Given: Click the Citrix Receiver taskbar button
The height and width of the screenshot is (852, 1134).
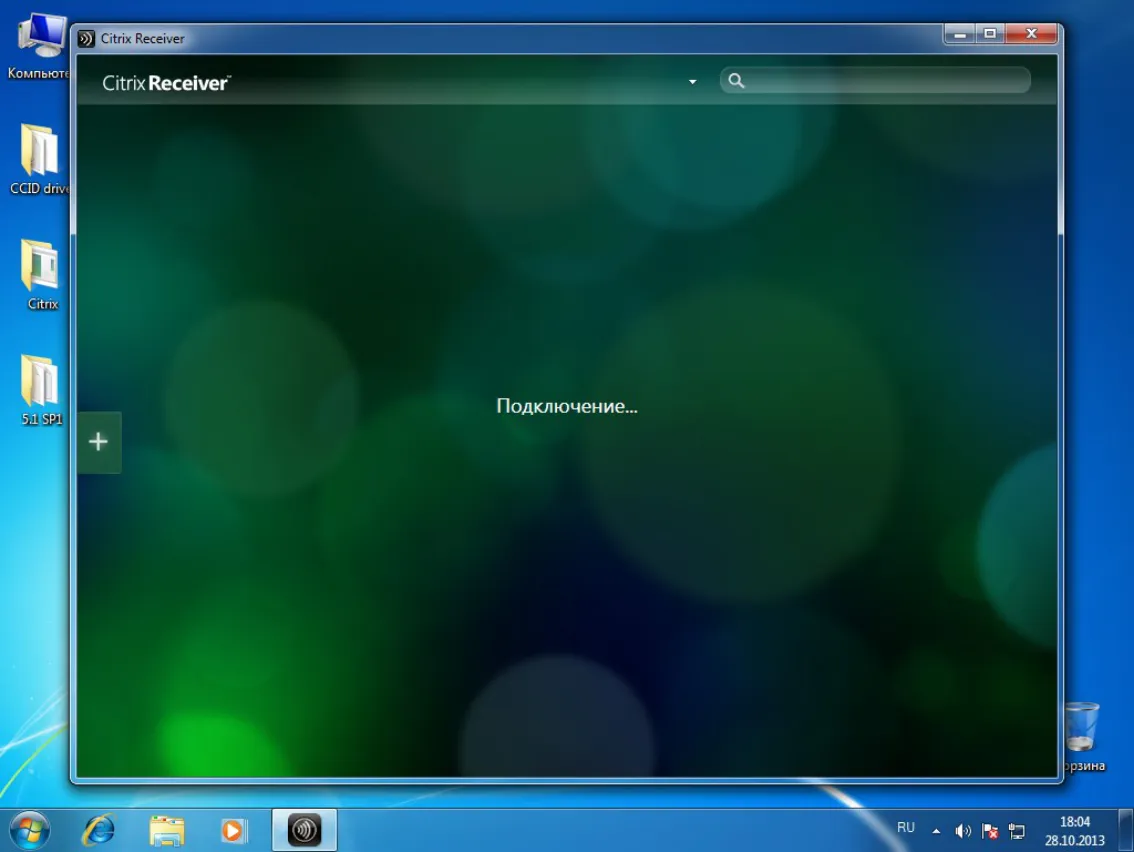Looking at the screenshot, I should tap(304, 830).
